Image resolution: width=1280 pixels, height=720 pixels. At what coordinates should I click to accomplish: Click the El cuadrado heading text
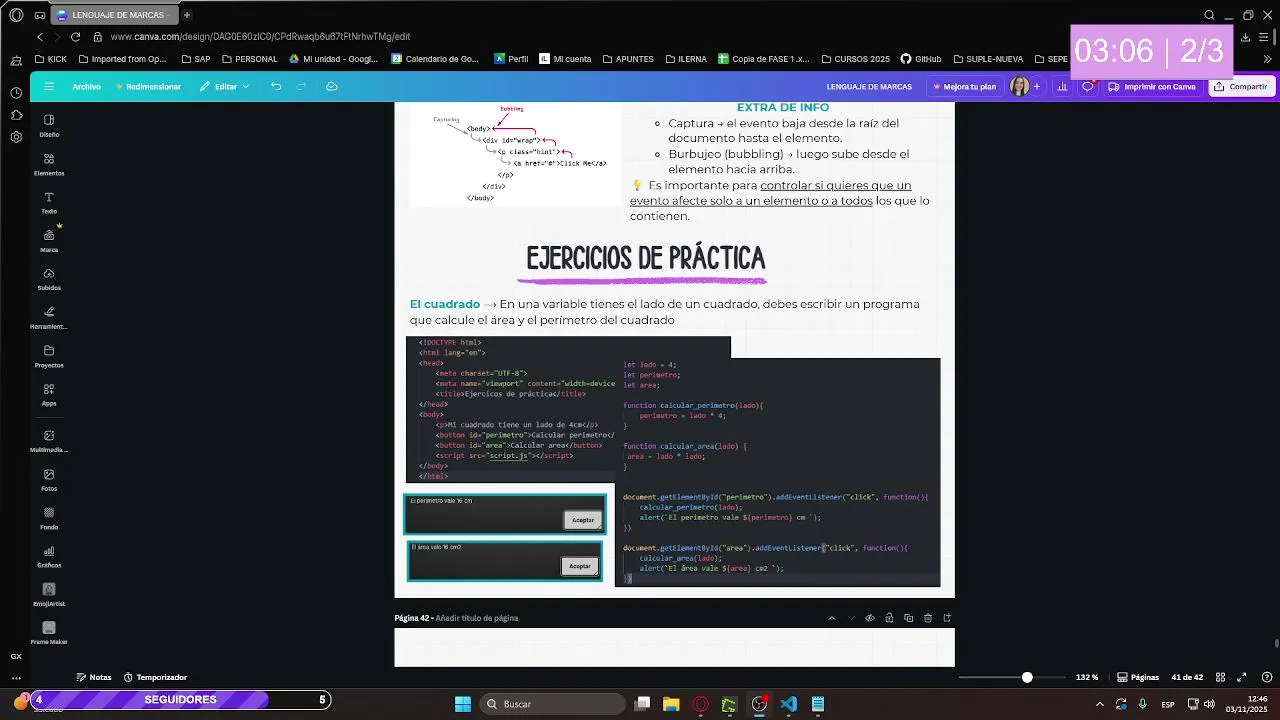pyautogui.click(x=445, y=304)
